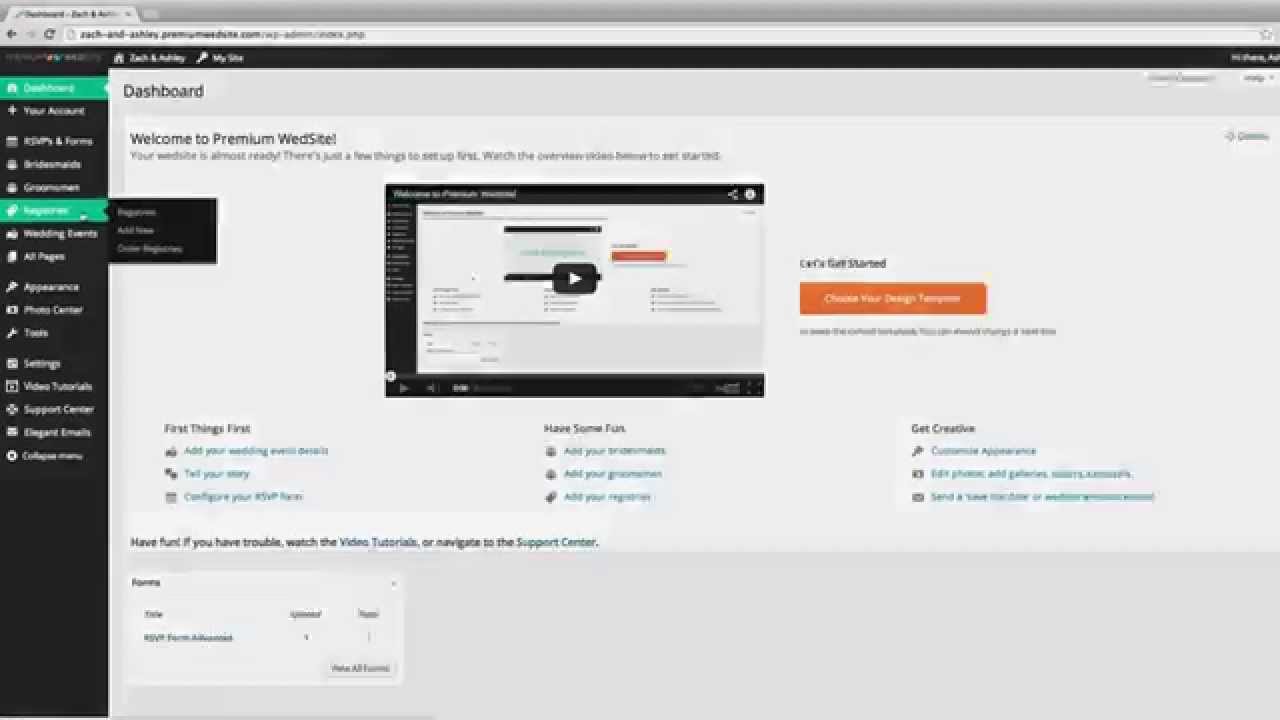Click the All Pages sidebar icon

pyautogui.click(x=12, y=257)
